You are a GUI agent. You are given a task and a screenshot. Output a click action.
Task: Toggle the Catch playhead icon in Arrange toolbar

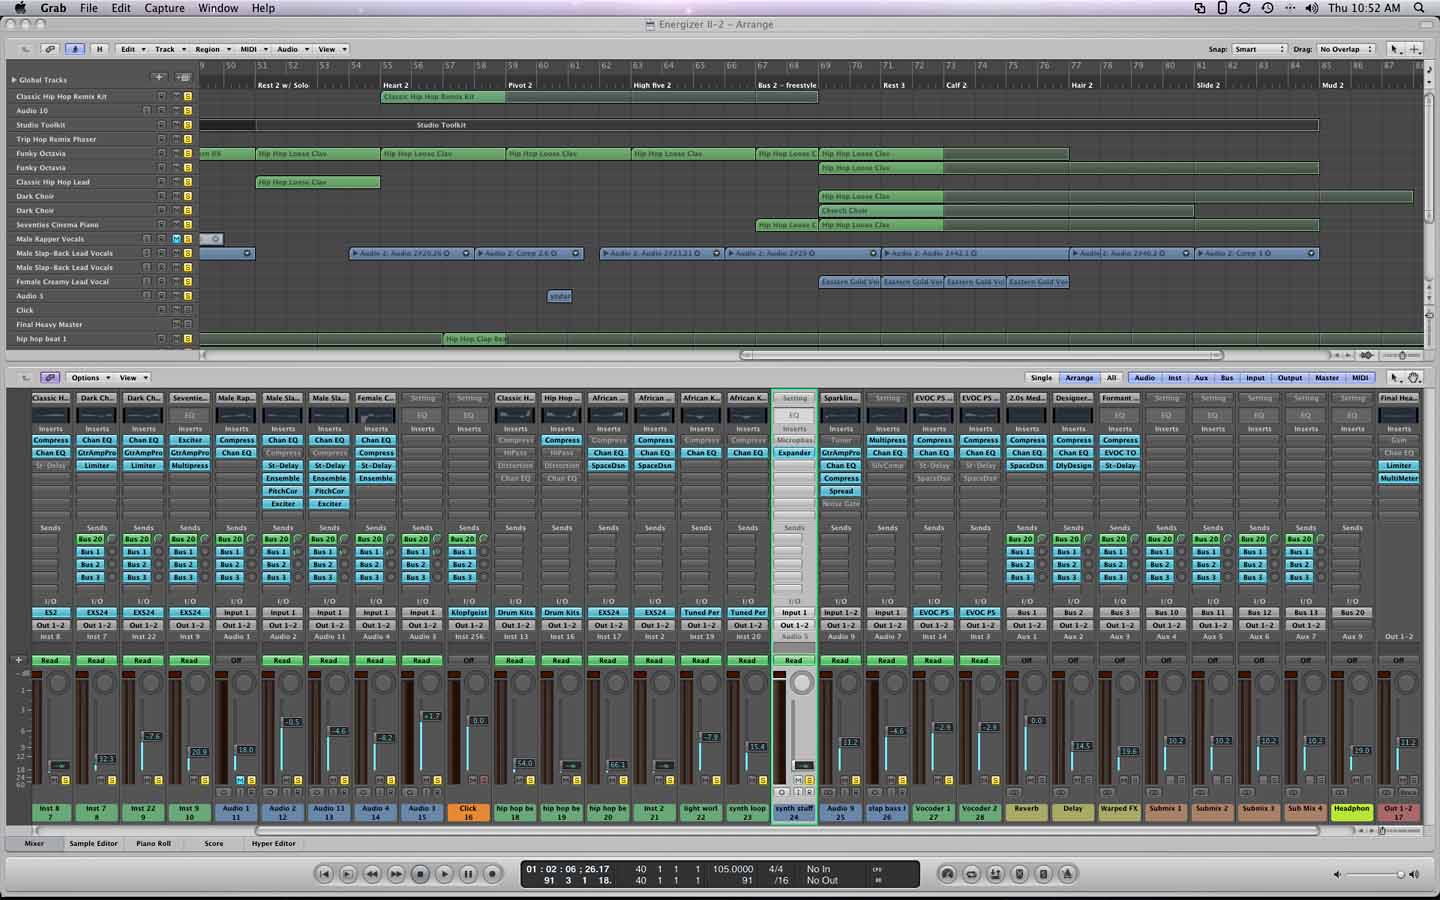(74, 49)
